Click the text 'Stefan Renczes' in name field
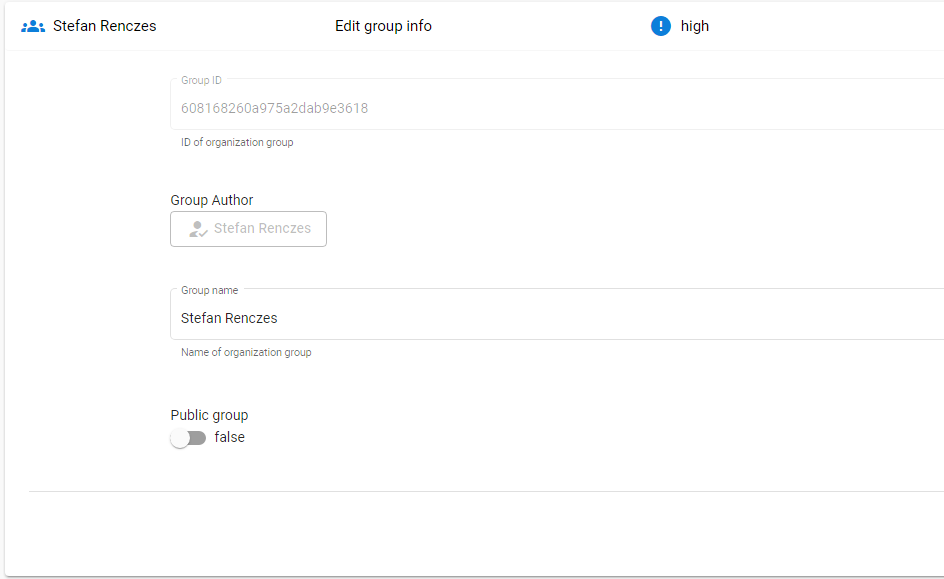 click(229, 318)
